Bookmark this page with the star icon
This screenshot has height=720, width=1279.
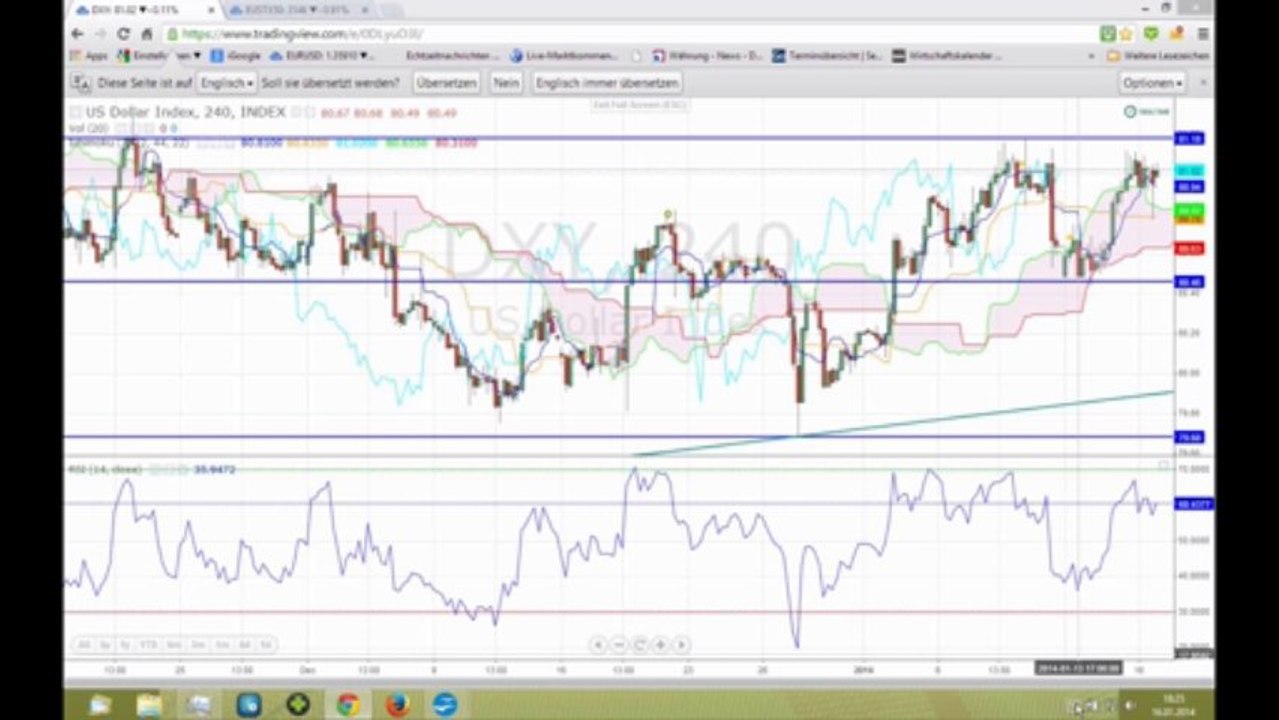pos(1127,33)
